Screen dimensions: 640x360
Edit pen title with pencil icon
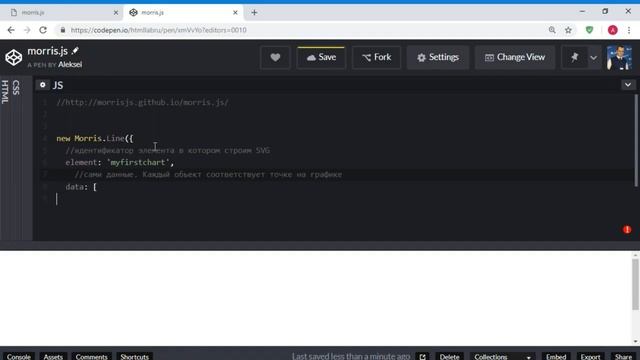[x=75, y=51]
